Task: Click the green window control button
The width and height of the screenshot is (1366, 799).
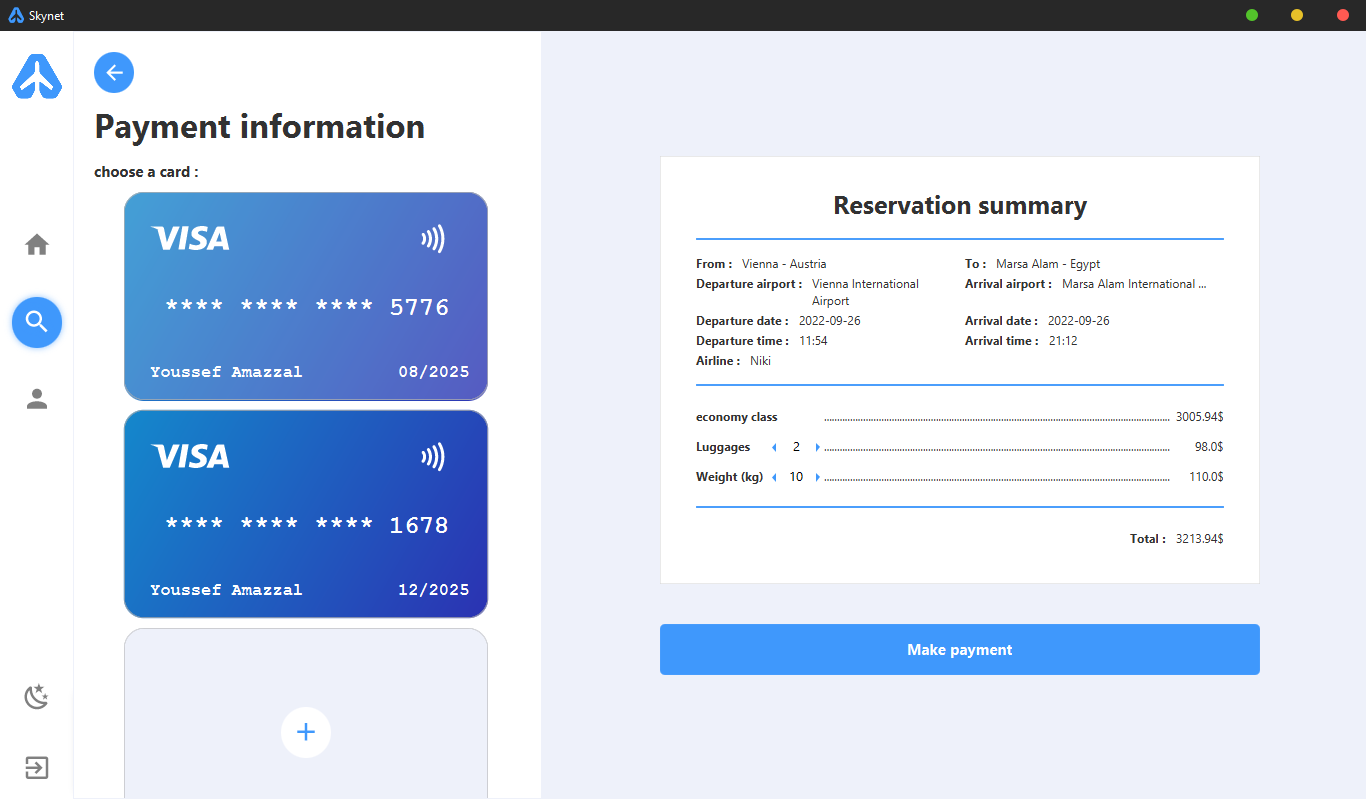Action: point(1252,15)
